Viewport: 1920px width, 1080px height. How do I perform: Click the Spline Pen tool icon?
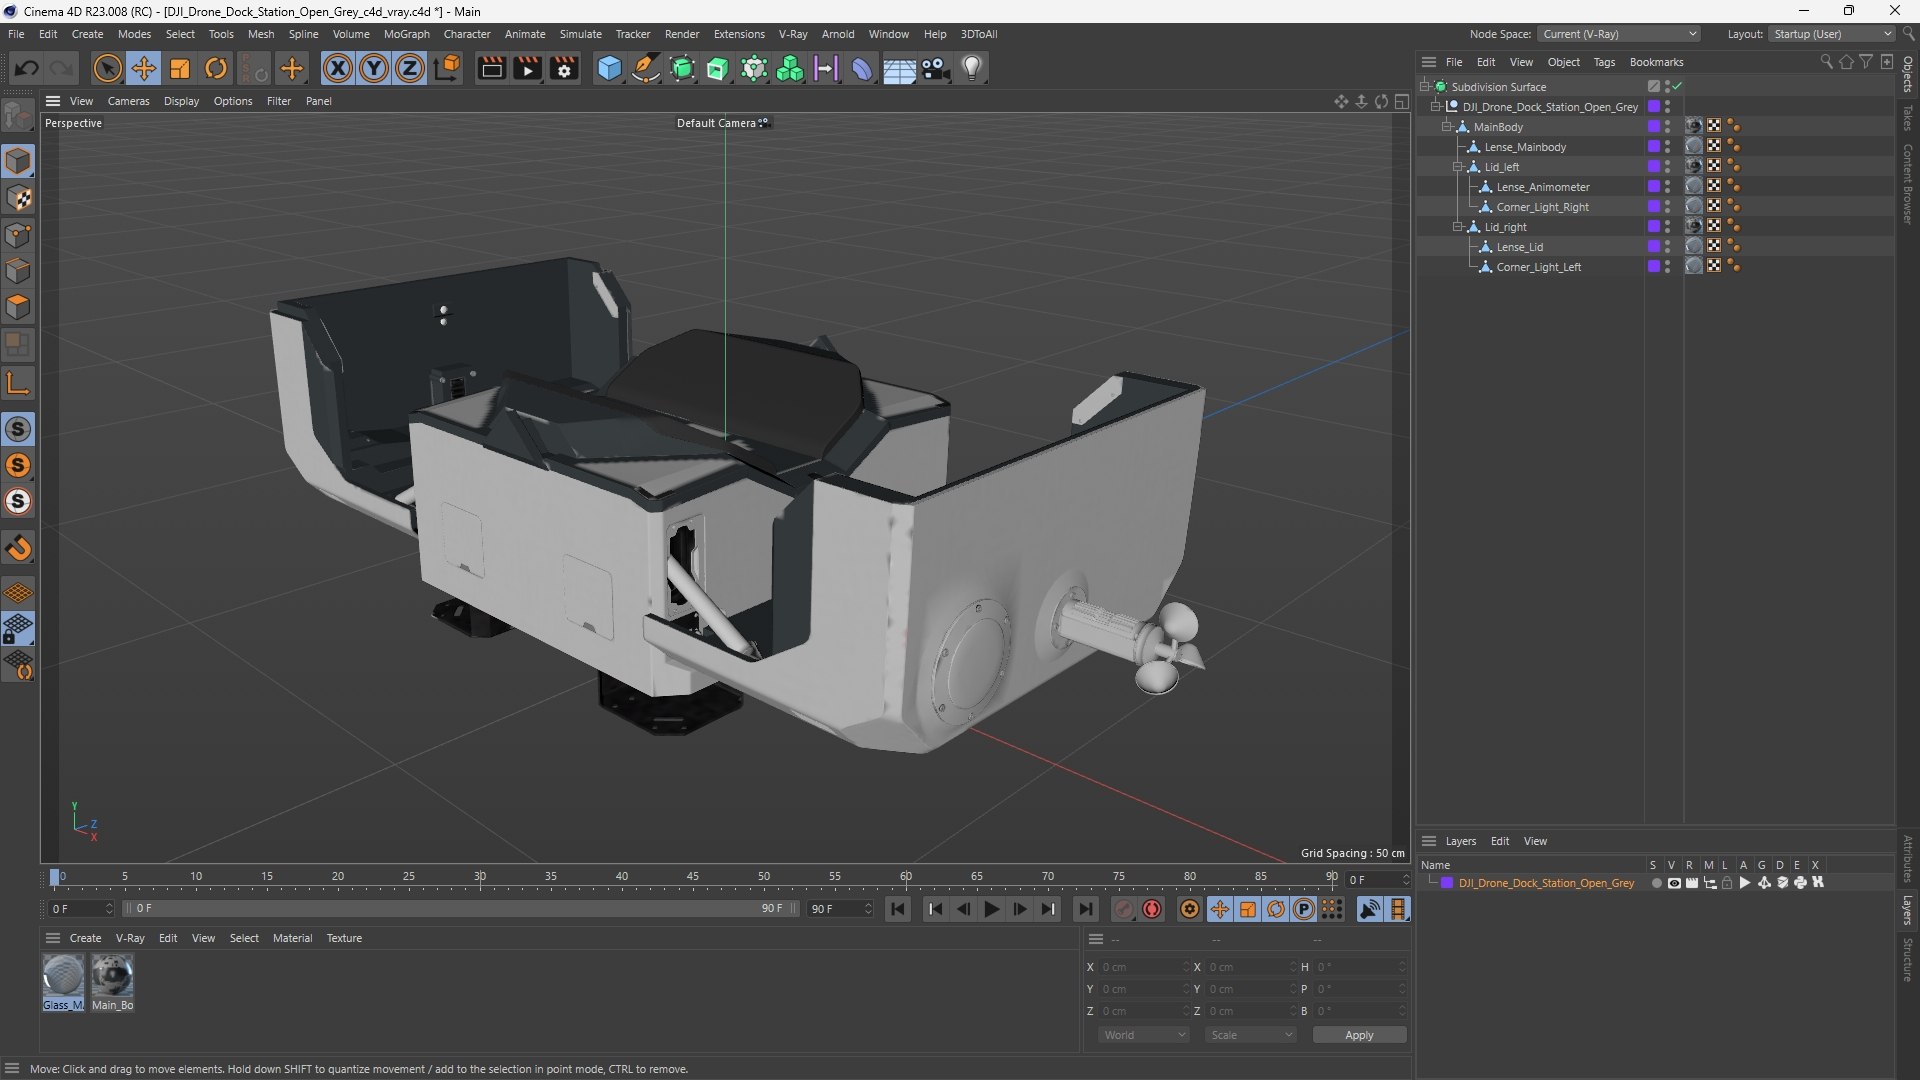(x=646, y=68)
